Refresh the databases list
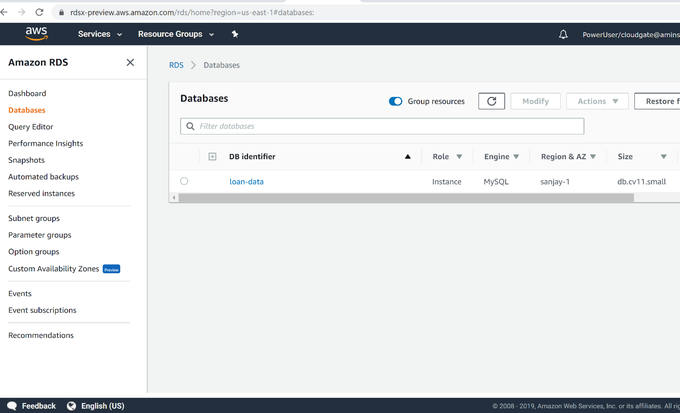Screen dimensions: 680x413 point(491,101)
